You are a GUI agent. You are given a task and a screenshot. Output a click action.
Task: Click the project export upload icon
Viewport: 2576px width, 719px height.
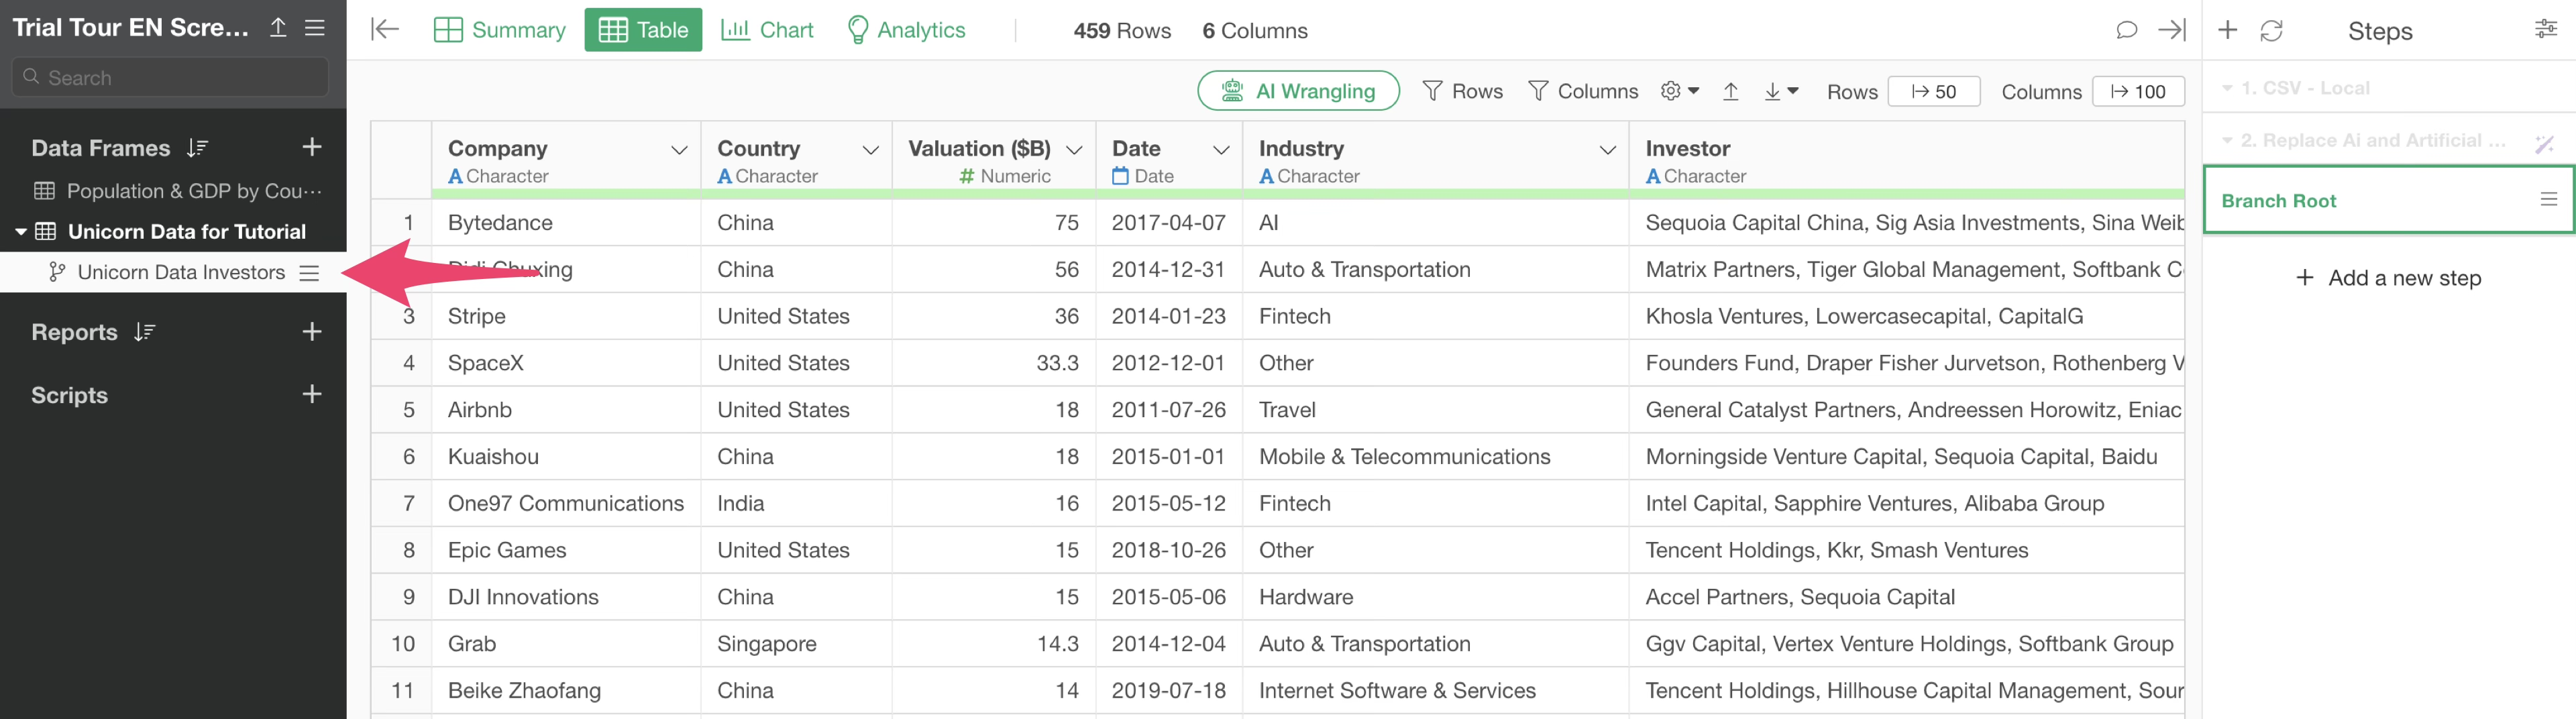click(278, 28)
